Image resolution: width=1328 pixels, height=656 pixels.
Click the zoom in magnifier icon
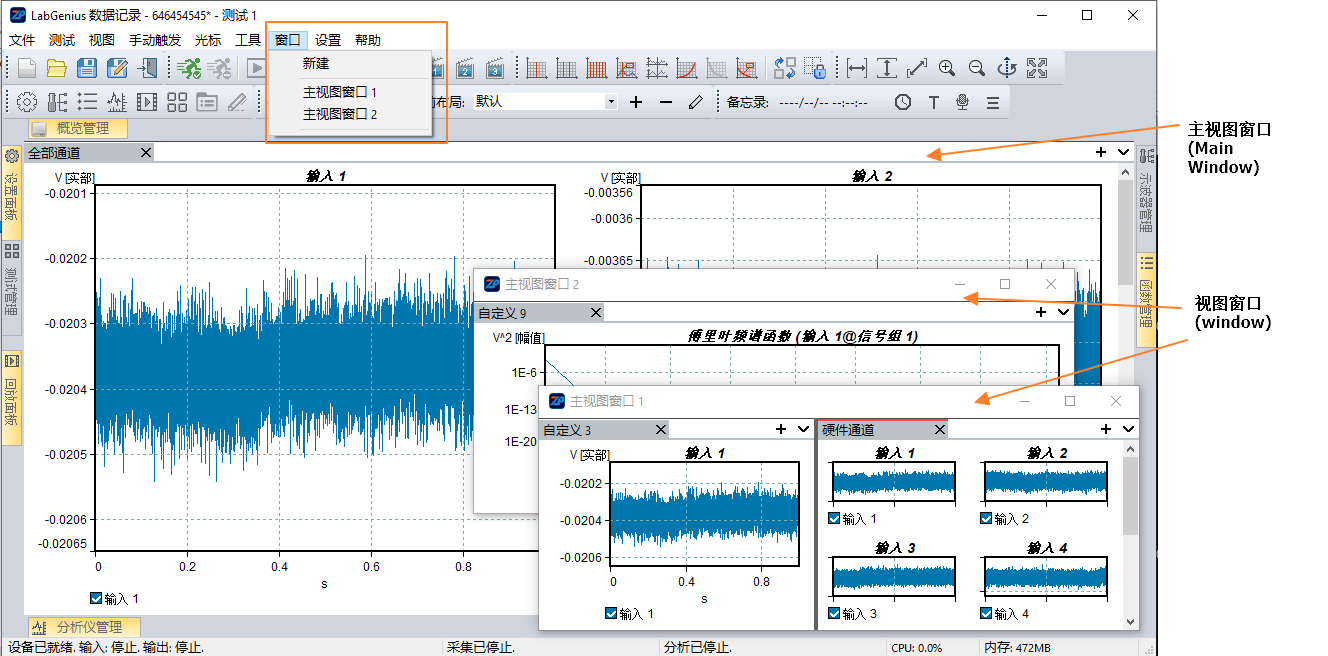(947, 68)
